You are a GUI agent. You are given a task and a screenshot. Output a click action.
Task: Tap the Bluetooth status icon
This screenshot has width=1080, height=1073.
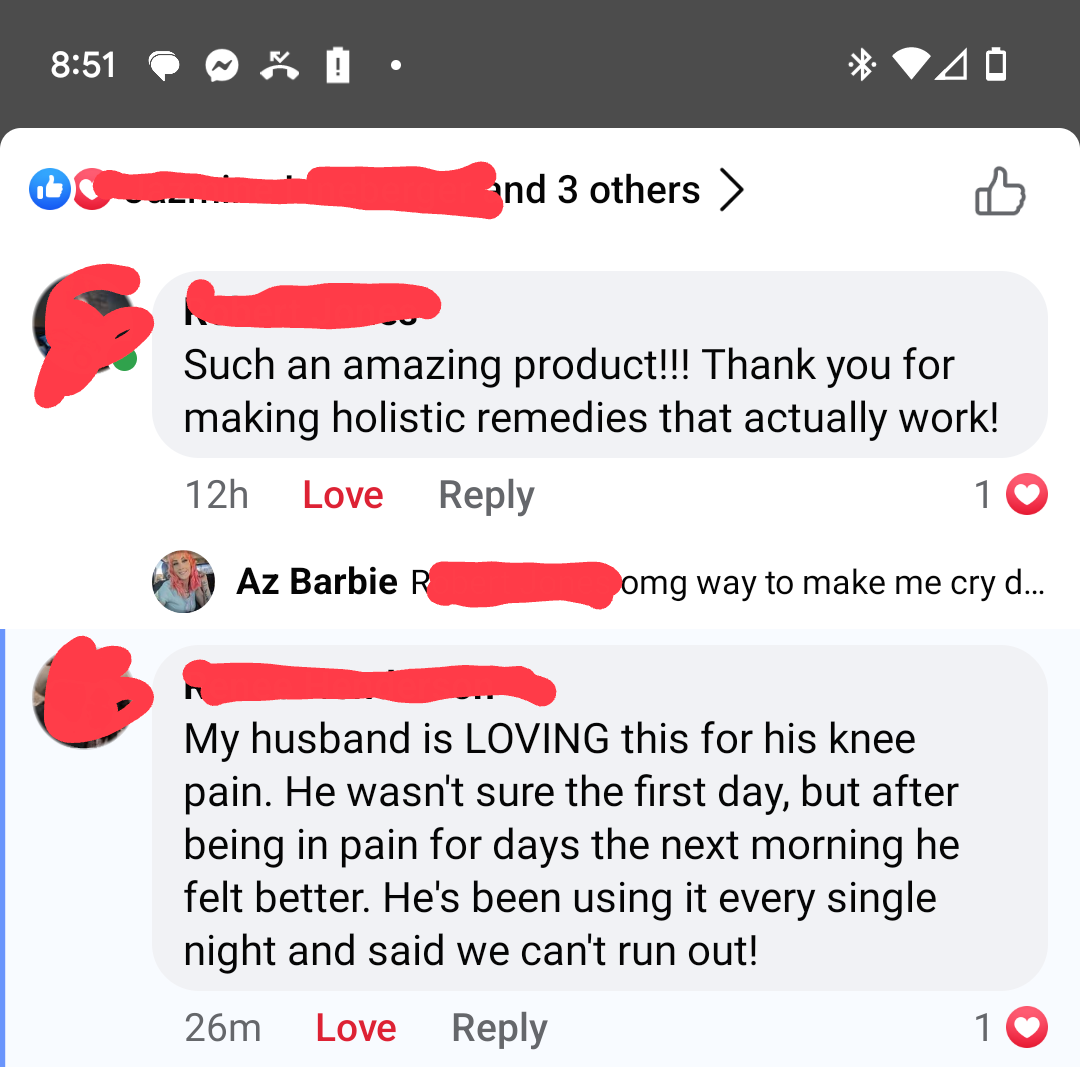pyautogui.click(x=861, y=65)
